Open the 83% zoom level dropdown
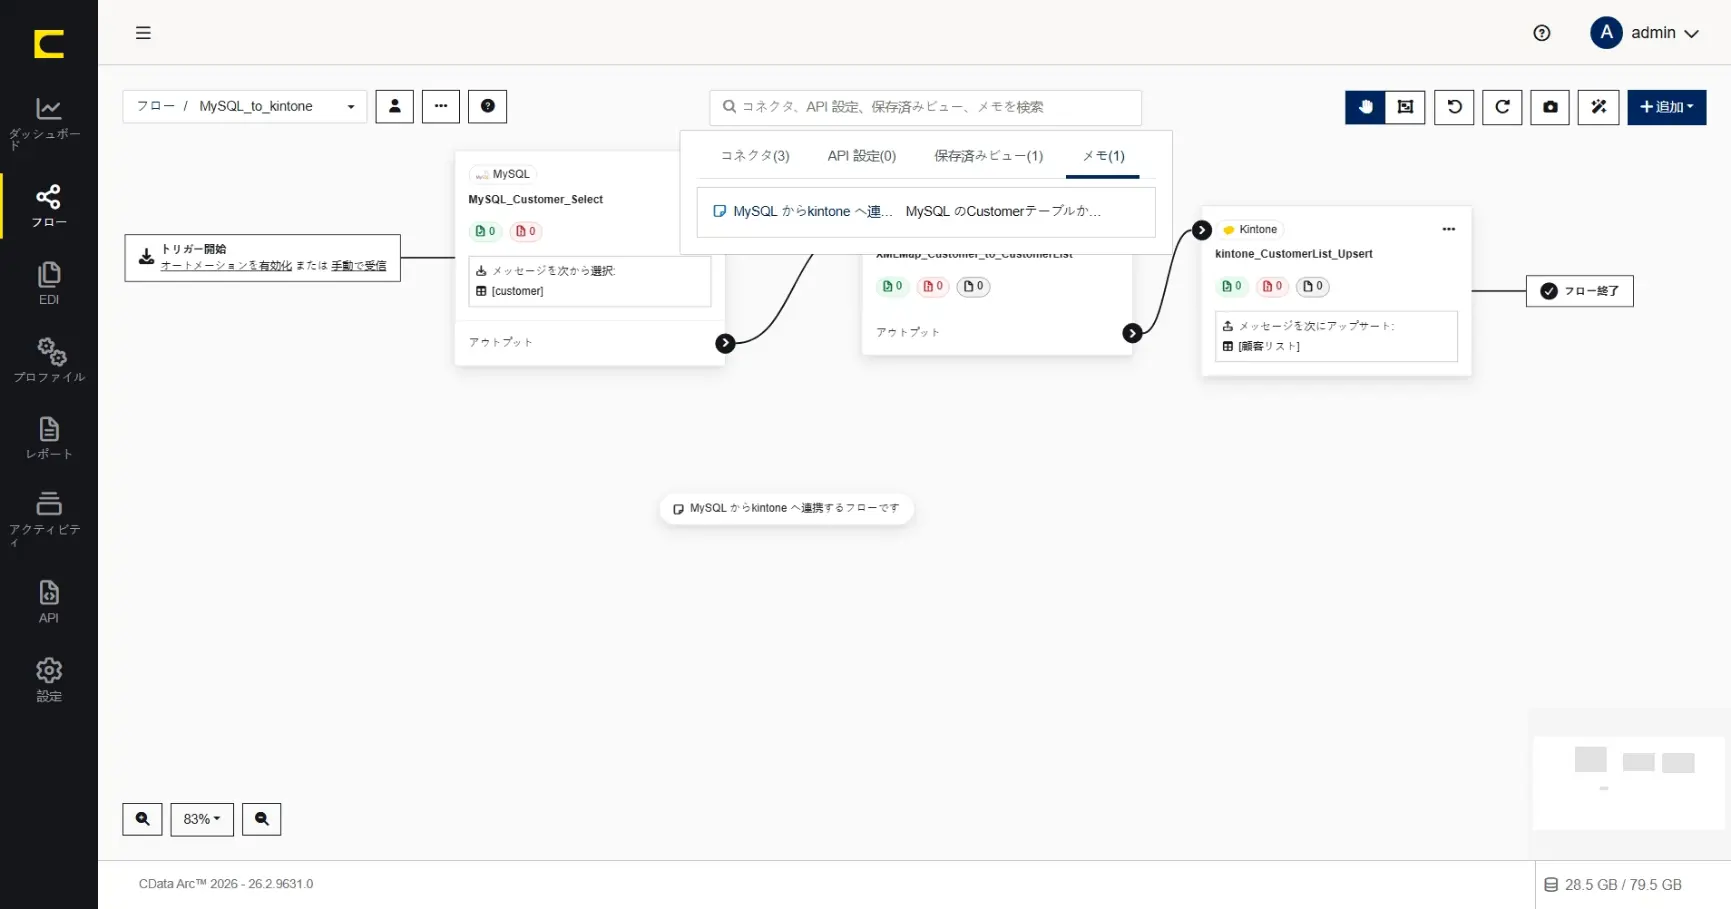 pyautogui.click(x=202, y=819)
